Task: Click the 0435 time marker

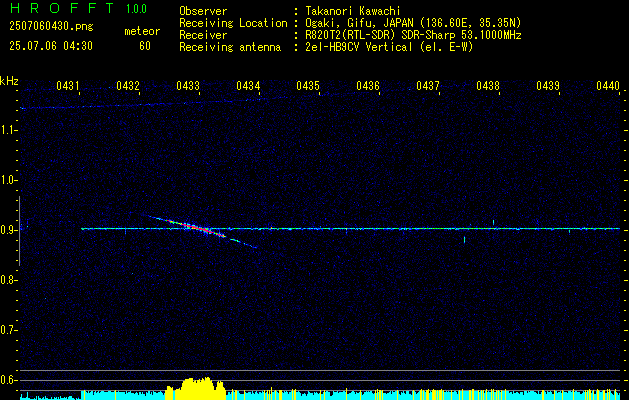Action: (308, 85)
